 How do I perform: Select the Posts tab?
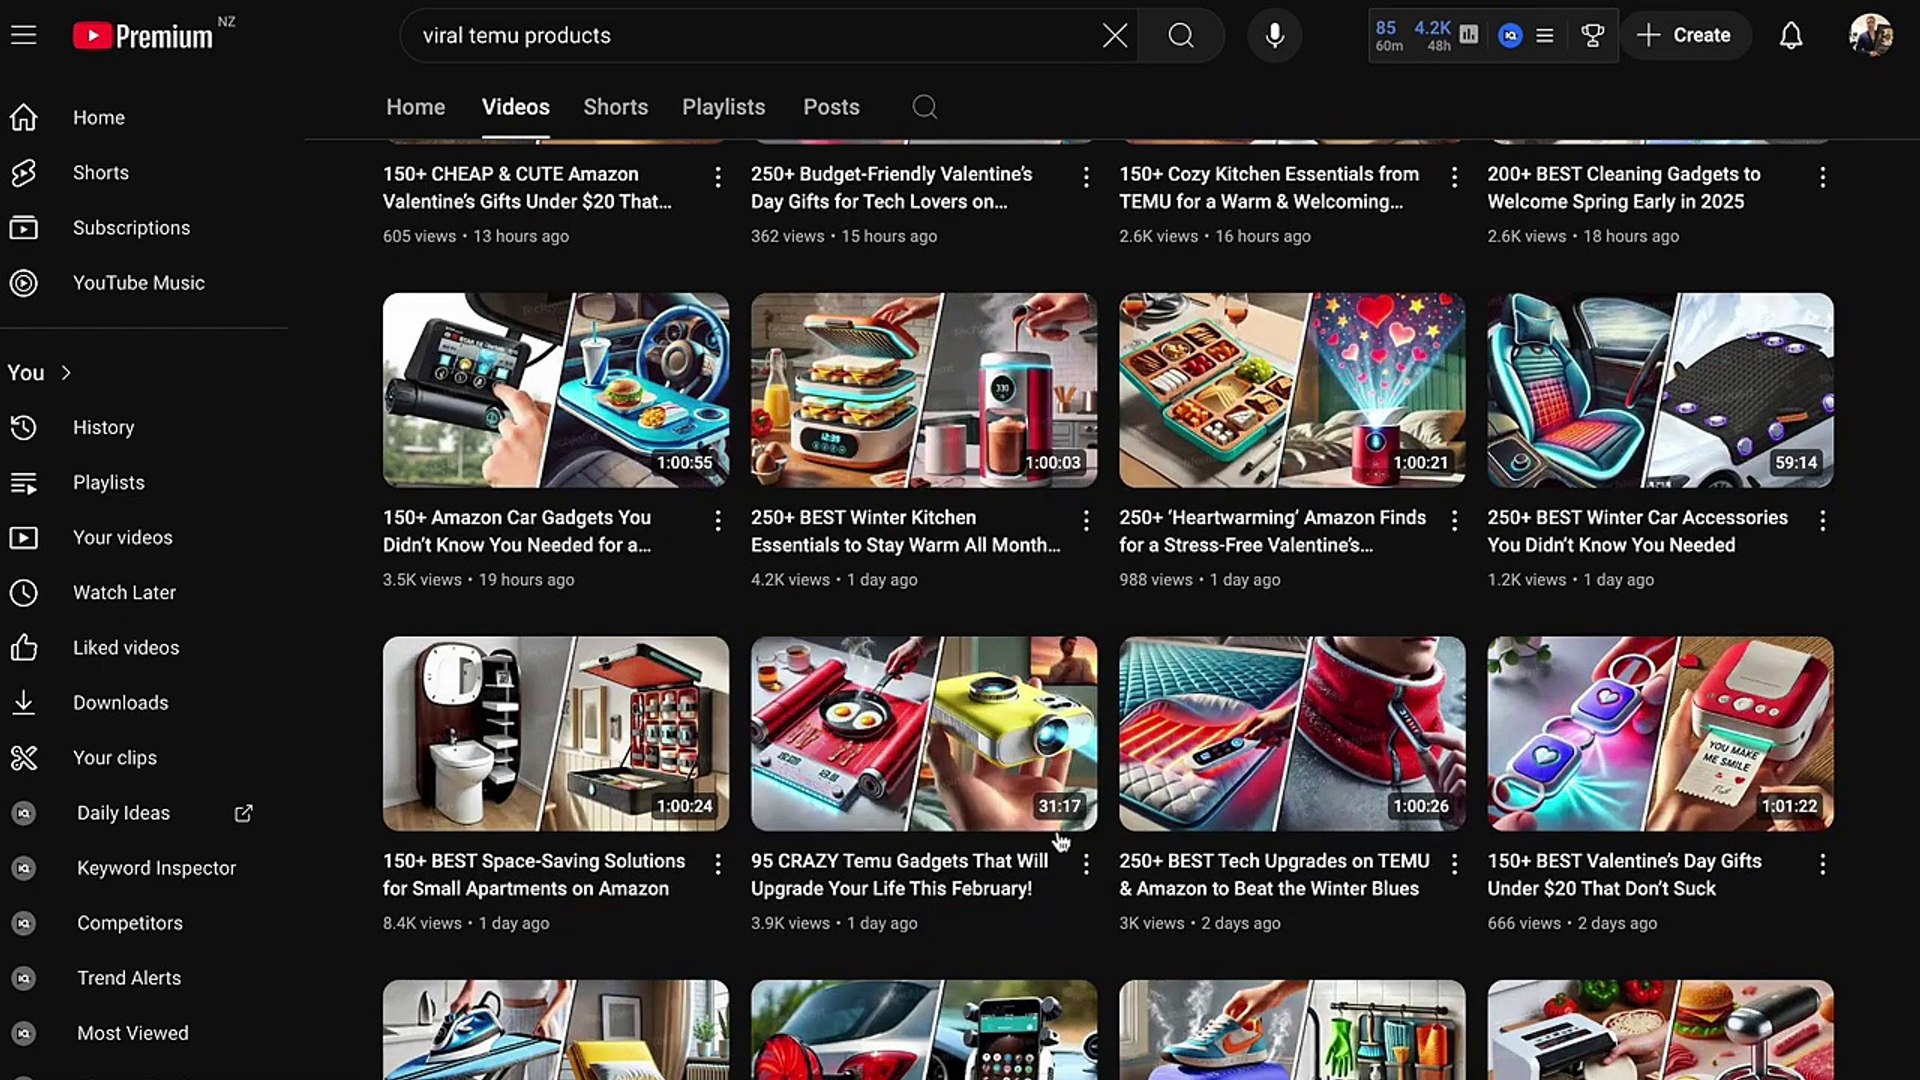click(831, 107)
